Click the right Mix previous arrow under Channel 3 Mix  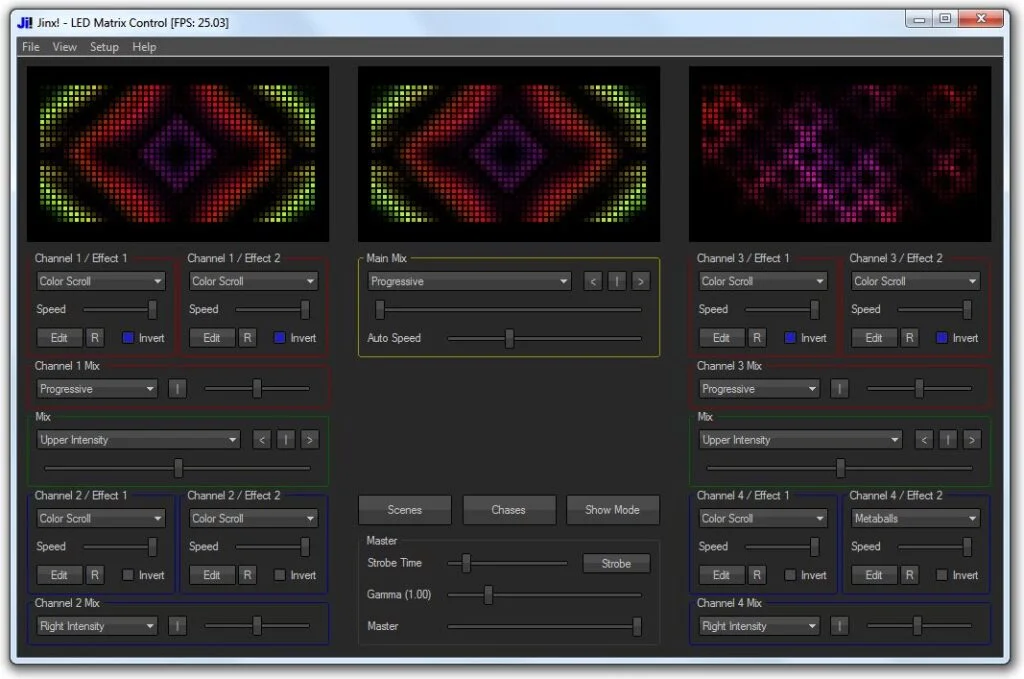tap(924, 440)
